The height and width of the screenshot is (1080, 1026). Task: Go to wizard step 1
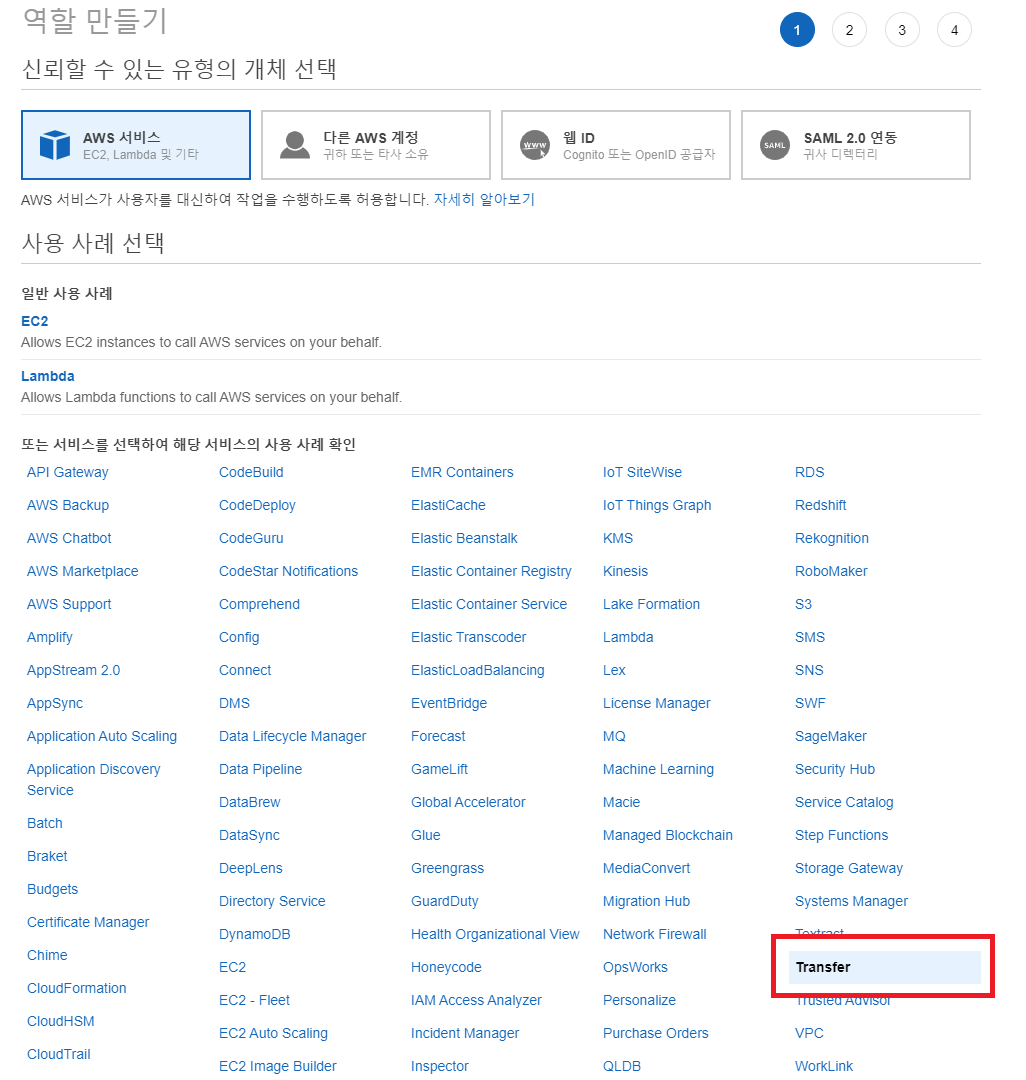tap(797, 30)
